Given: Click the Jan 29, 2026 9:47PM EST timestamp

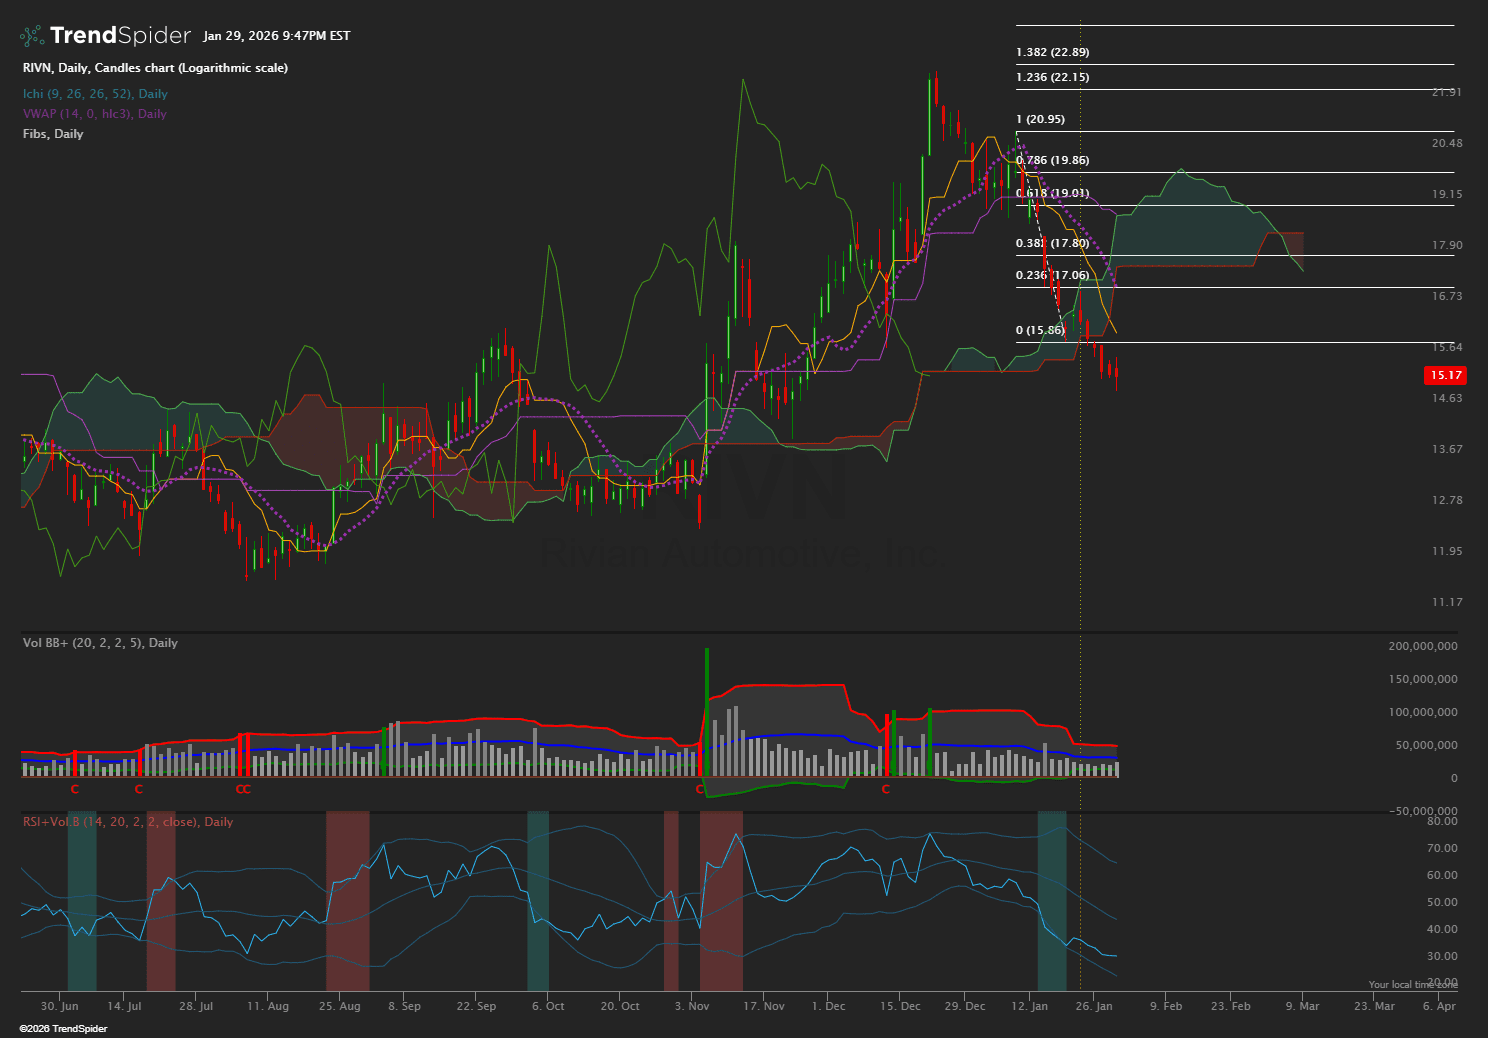Looking at the screenshot, I should pos(276,36).
